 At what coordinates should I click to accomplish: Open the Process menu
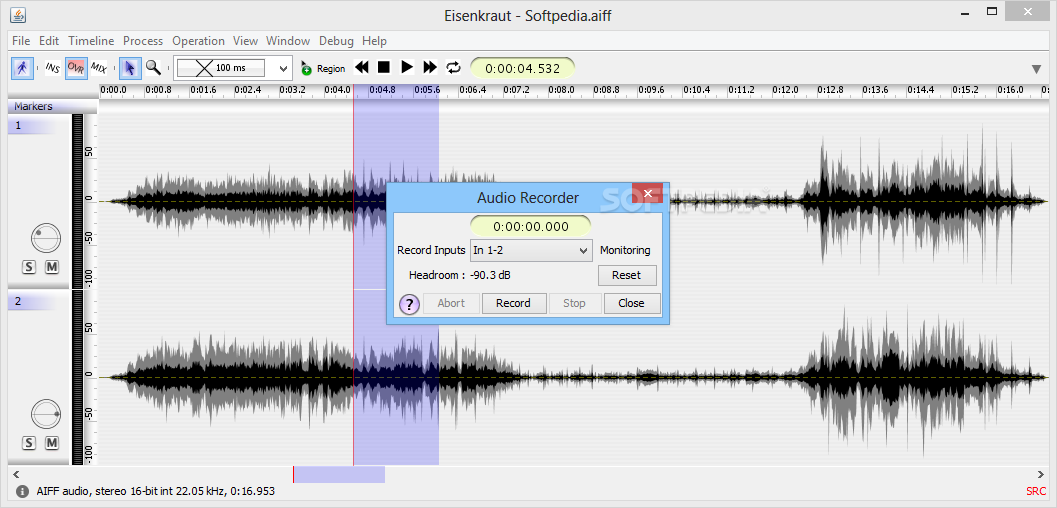(x=143, y=41)
